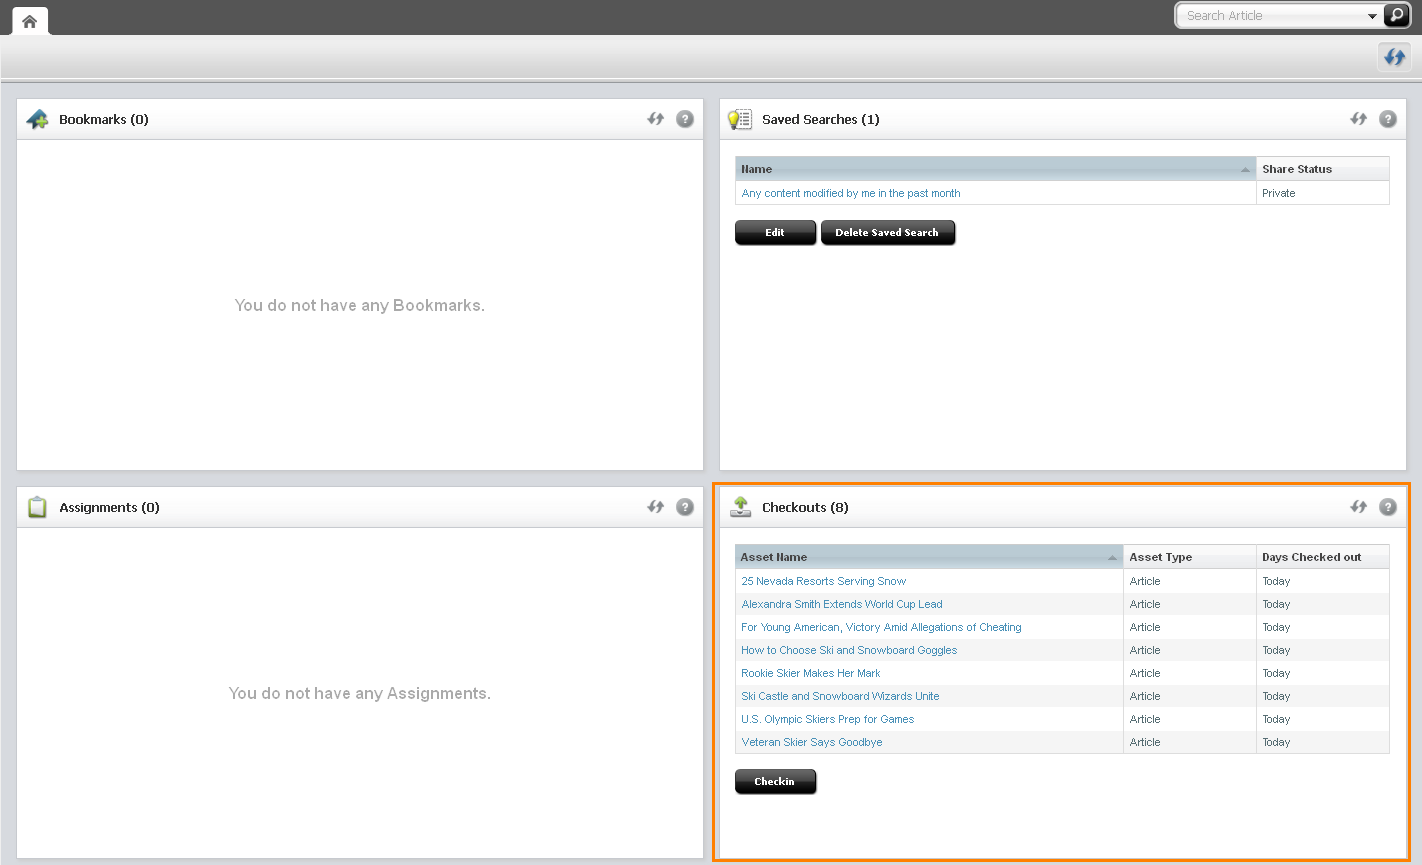Open 'Ski Castle and Snowboard Wizards Unite'

point(840,696)
